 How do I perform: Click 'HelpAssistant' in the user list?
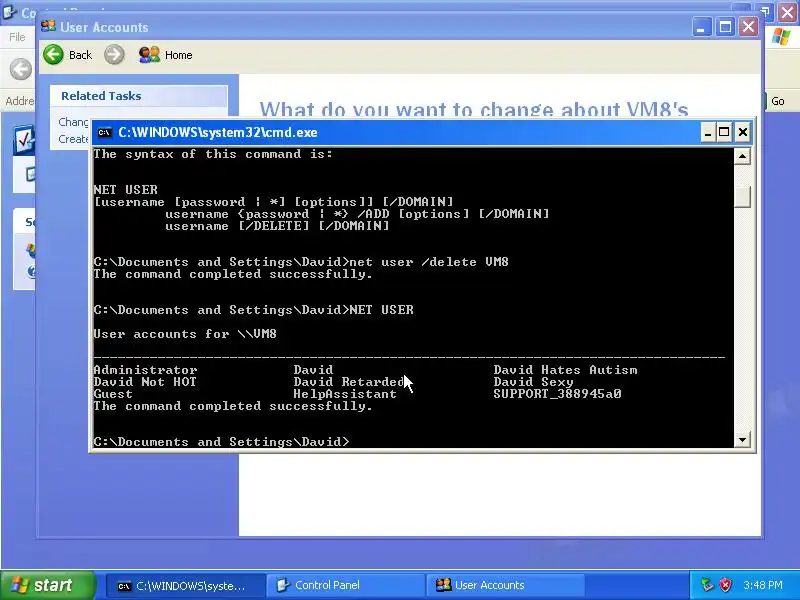point(345,394)
